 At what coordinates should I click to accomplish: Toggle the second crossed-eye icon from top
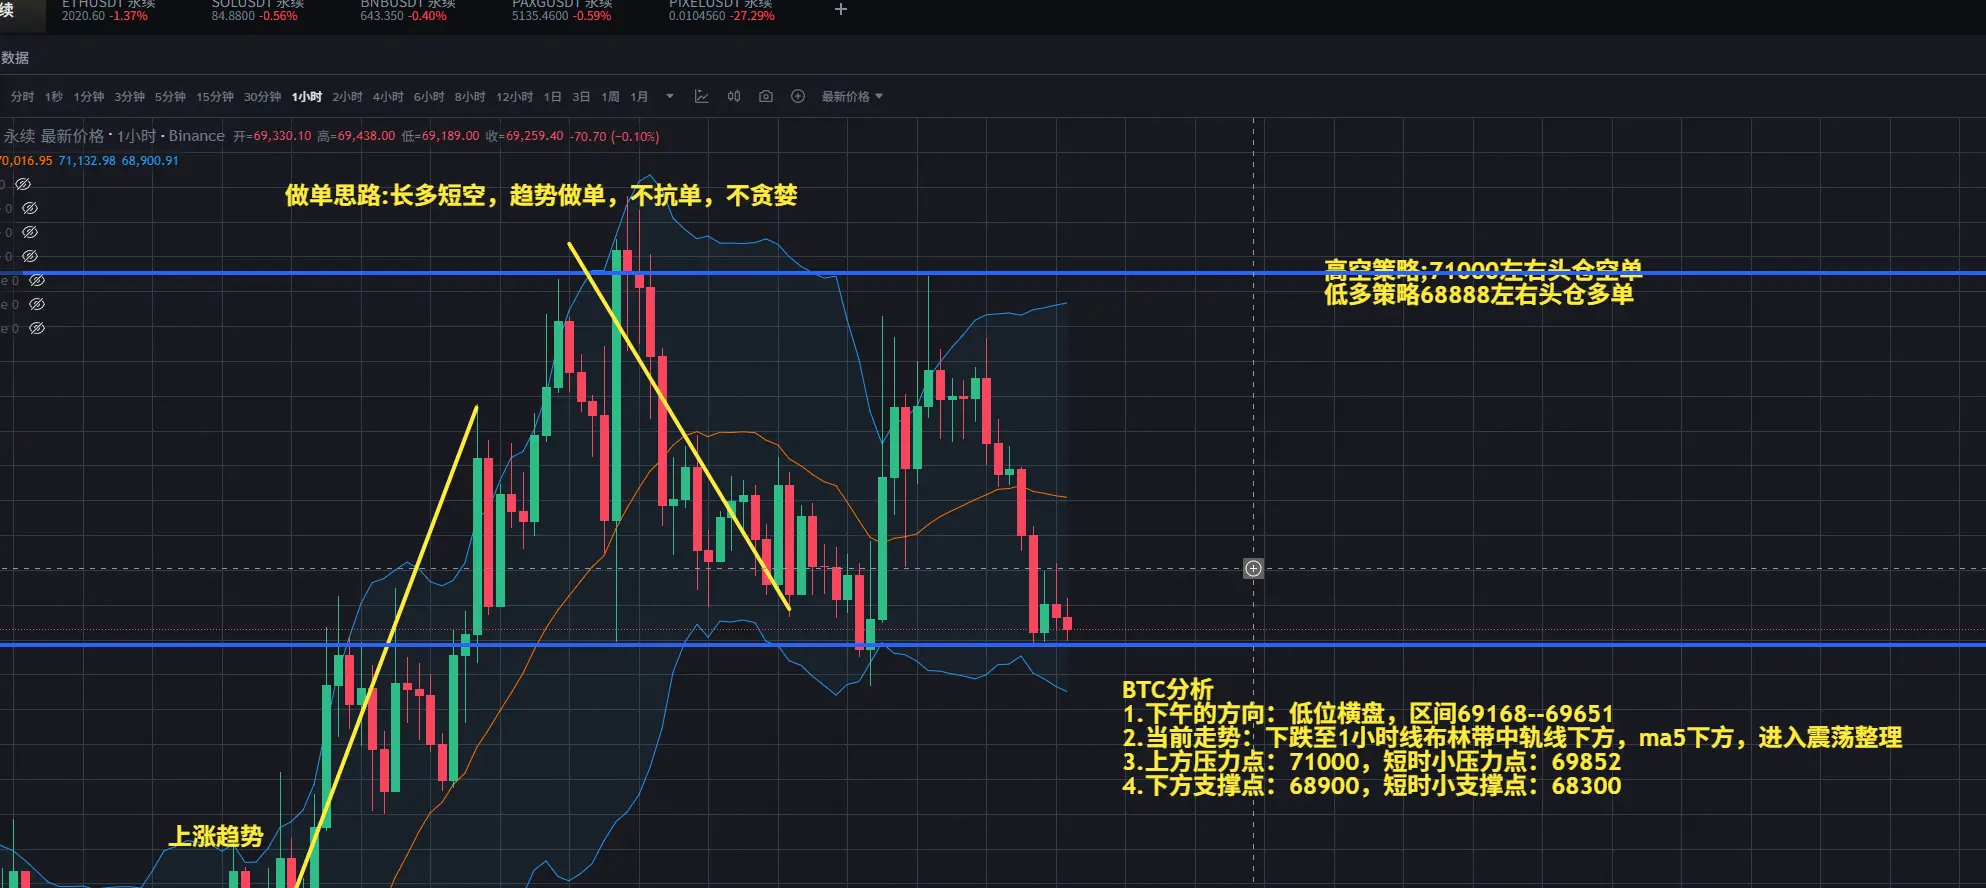[x=30, y=208]
